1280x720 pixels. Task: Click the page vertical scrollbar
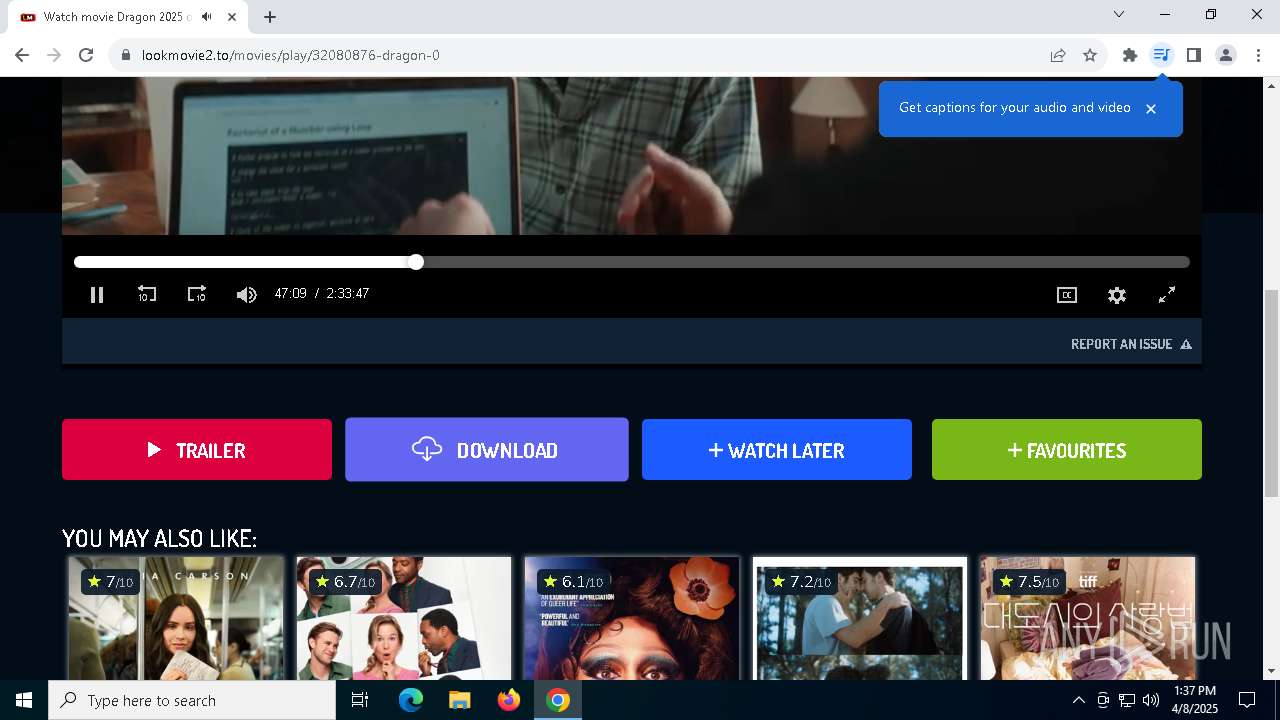coord(1272,395)
